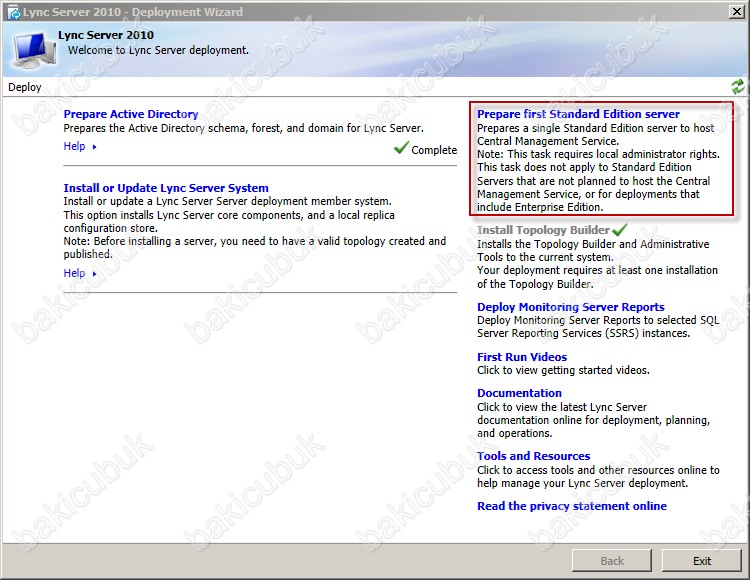Click the green checkmark next to Complete
The image size is (750, 580).
tap(401, 147)
